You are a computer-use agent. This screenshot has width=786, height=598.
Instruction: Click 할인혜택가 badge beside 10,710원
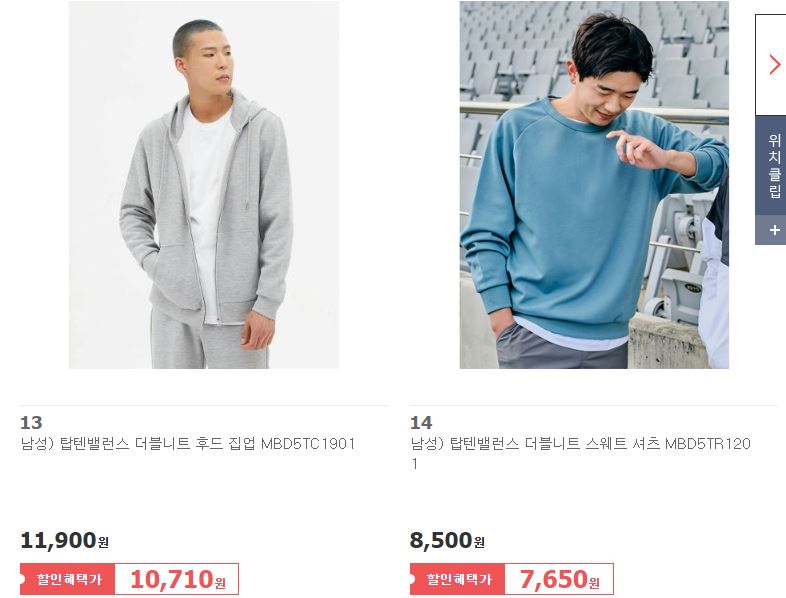point(68,579)
